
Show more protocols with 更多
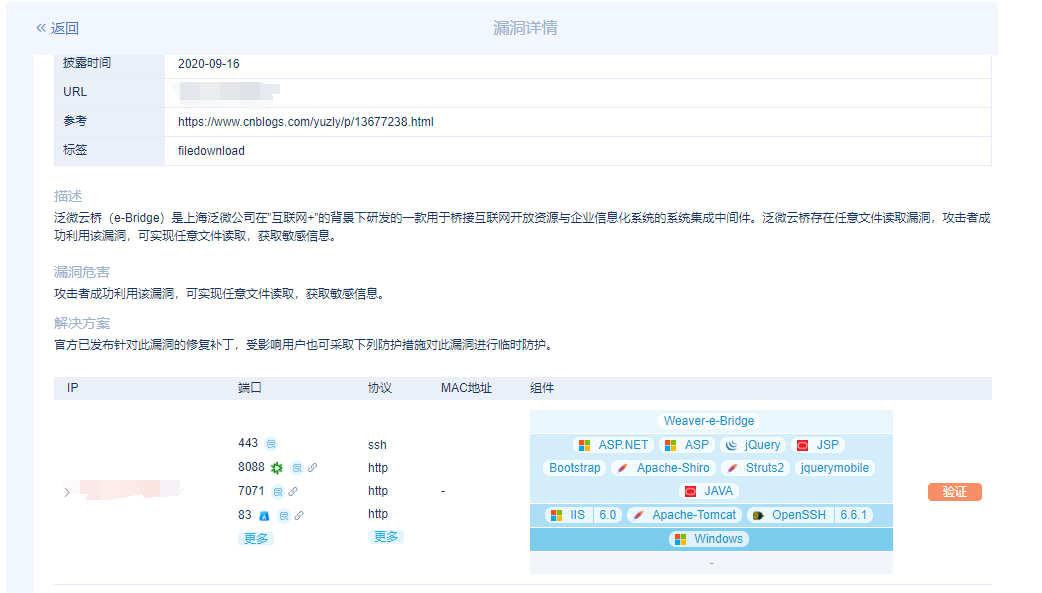pyautogui.click(x=386, y=536)
